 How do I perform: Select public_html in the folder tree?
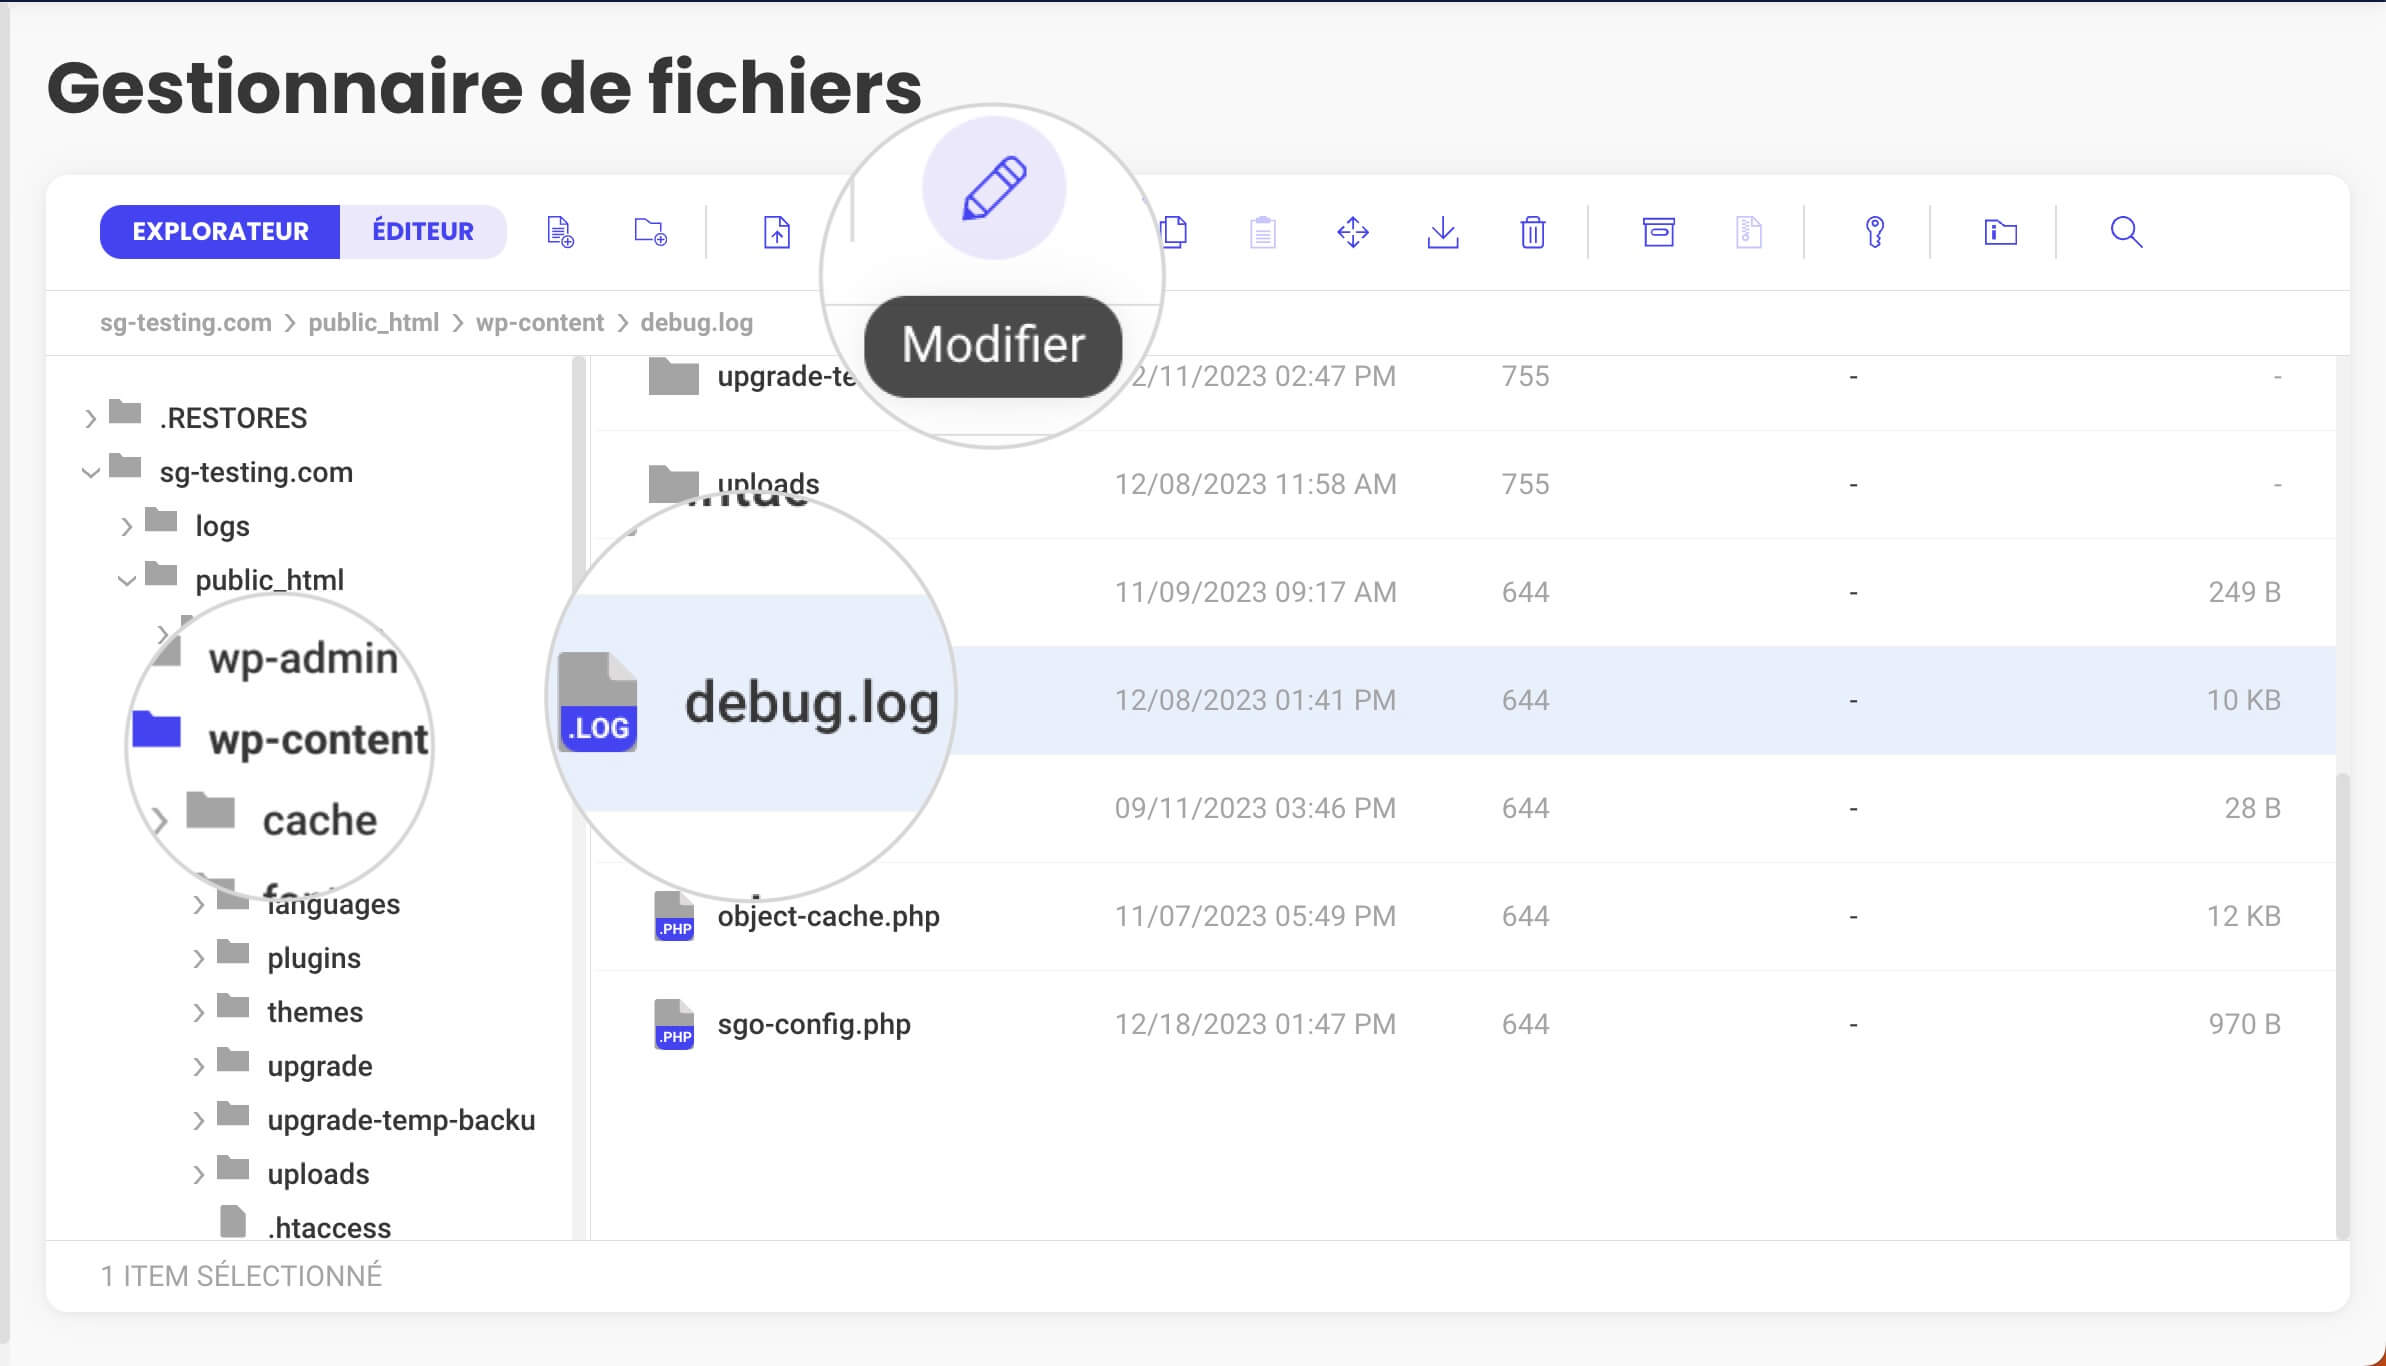tap(269, 580)
